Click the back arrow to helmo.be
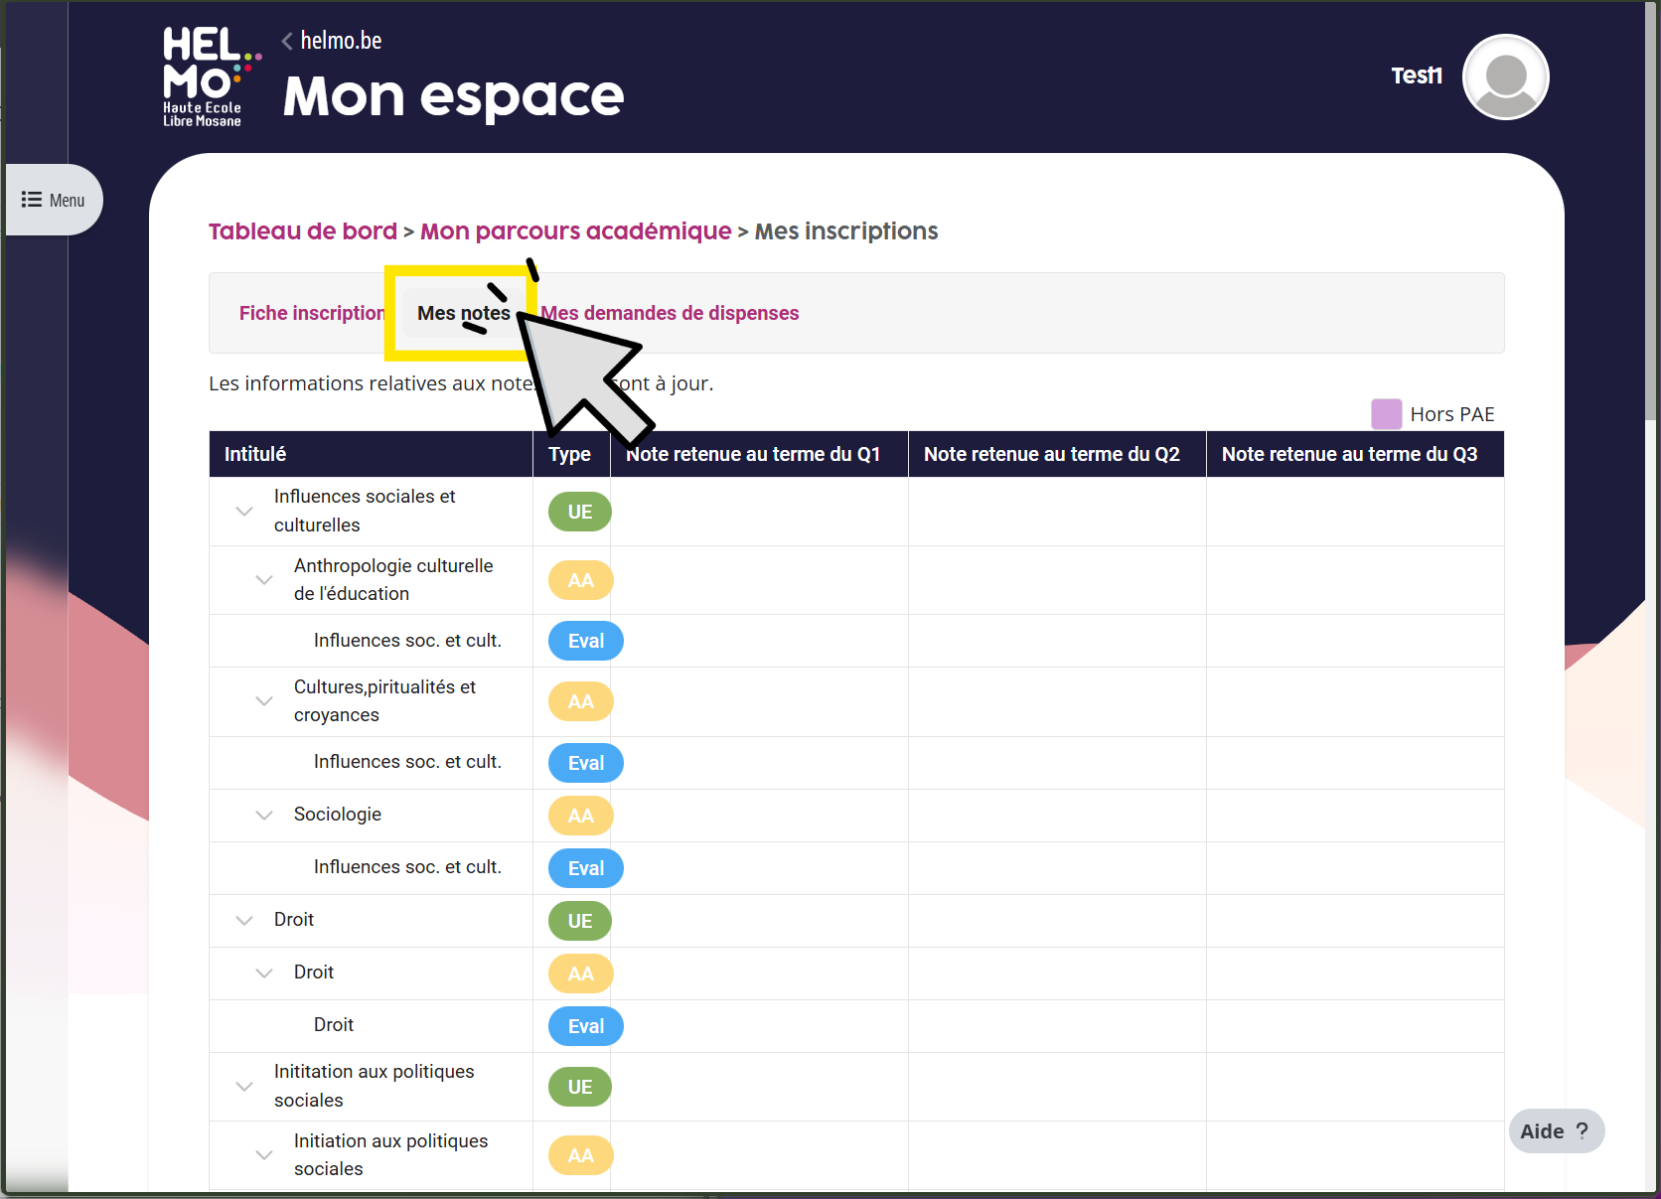1661x1199 pixels. click(288, 41)
